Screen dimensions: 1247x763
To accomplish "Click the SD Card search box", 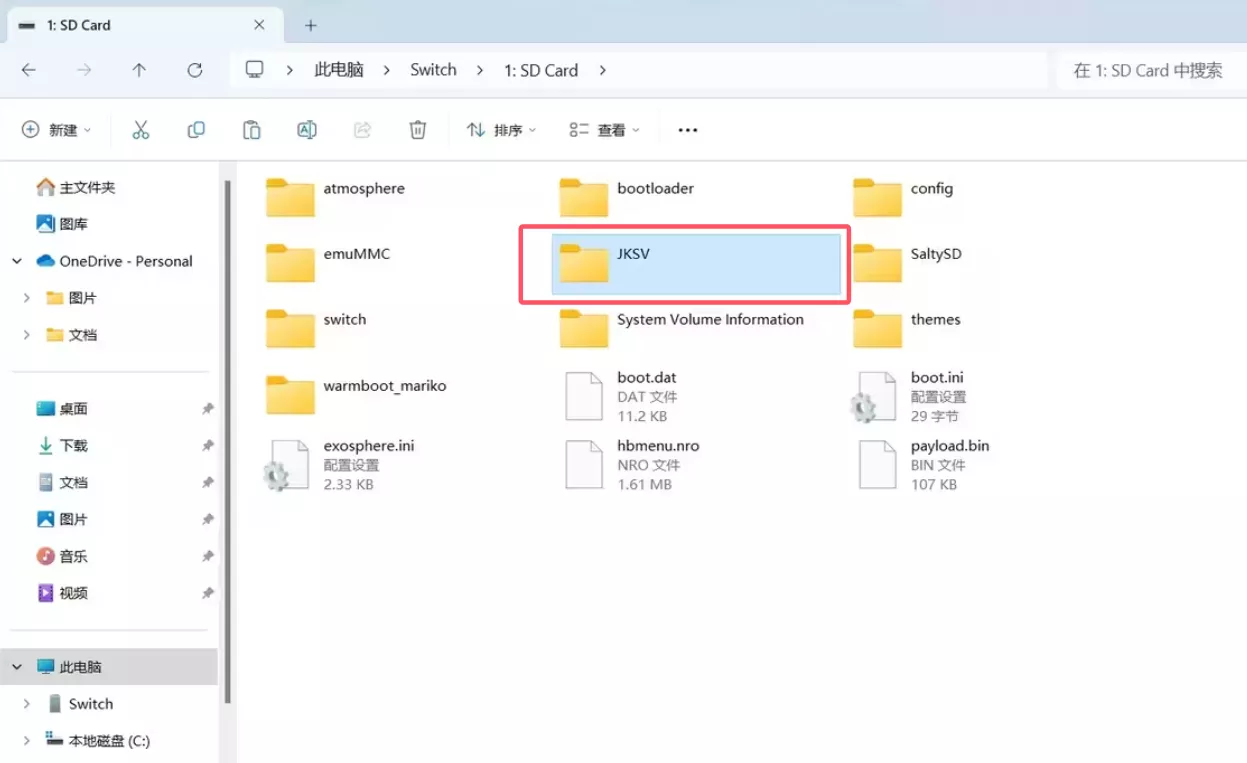I will [x=1147, y=70].
